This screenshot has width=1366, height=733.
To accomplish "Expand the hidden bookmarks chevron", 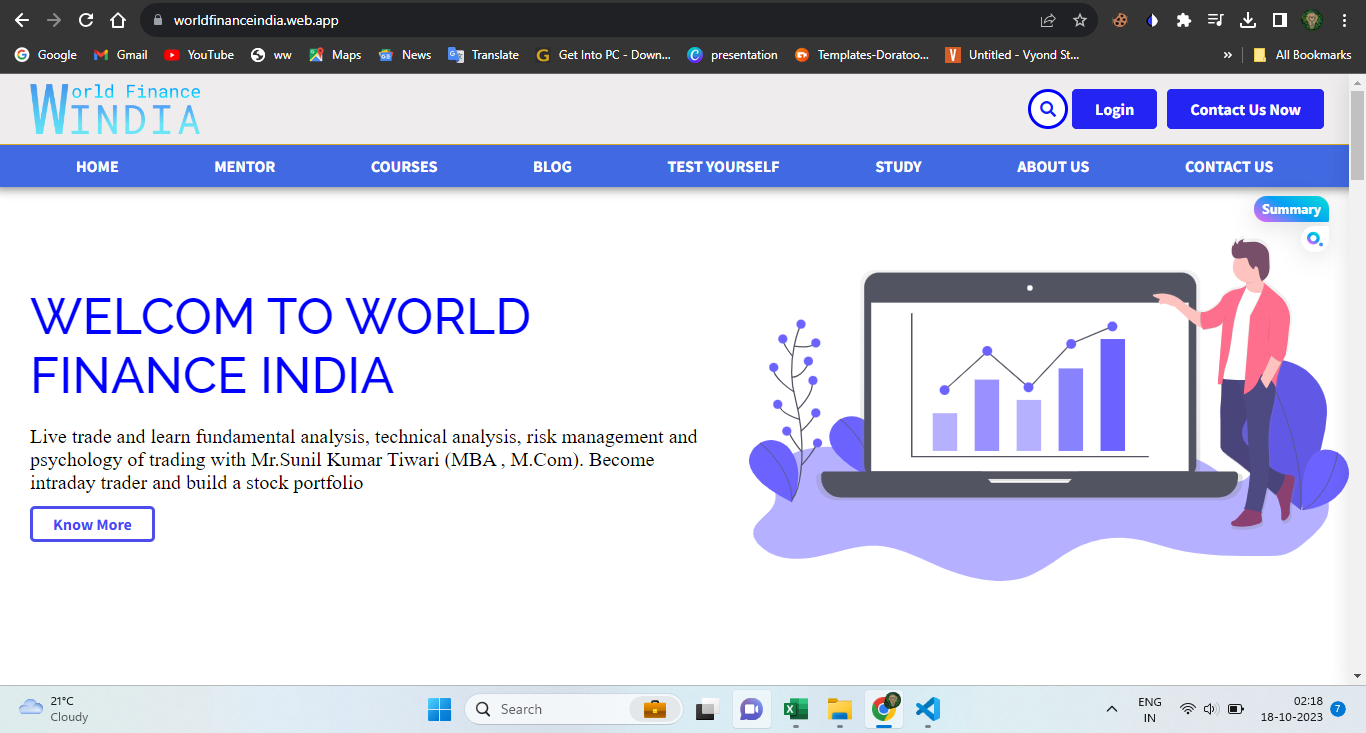I will click(1227, 55).
